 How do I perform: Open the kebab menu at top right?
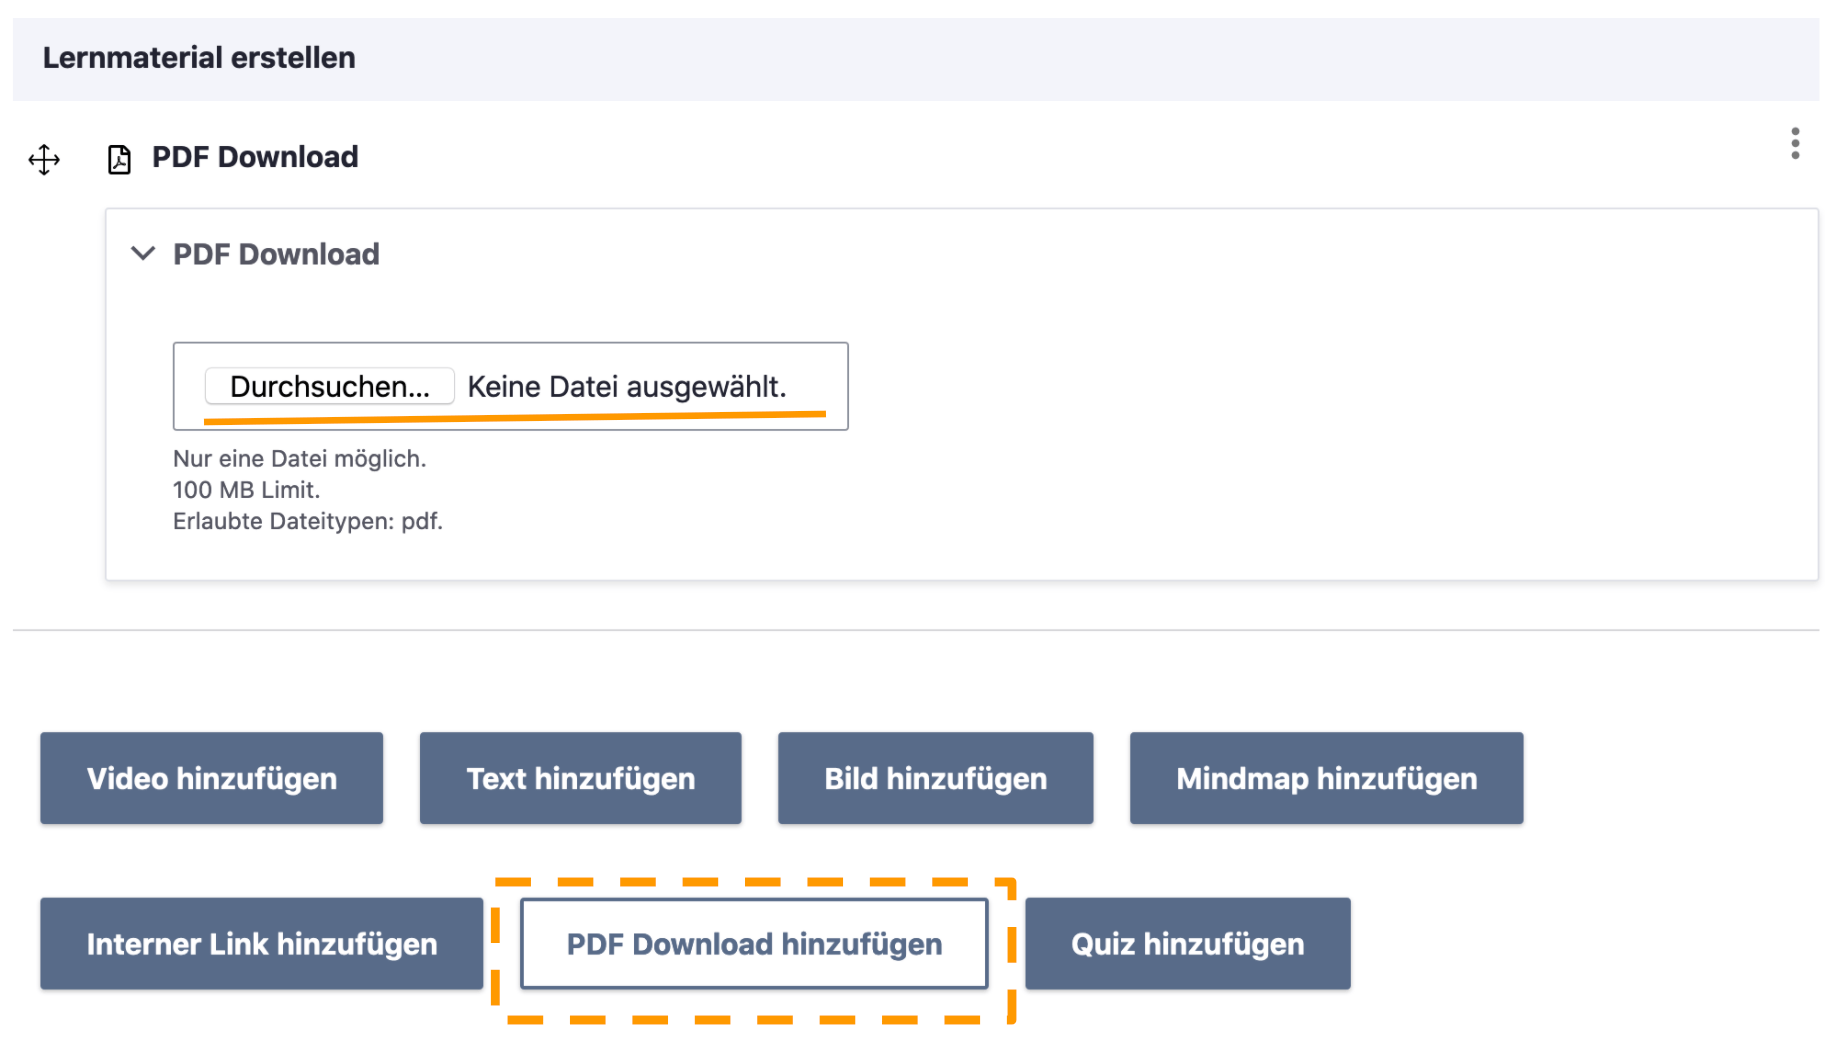(1795, 145)
